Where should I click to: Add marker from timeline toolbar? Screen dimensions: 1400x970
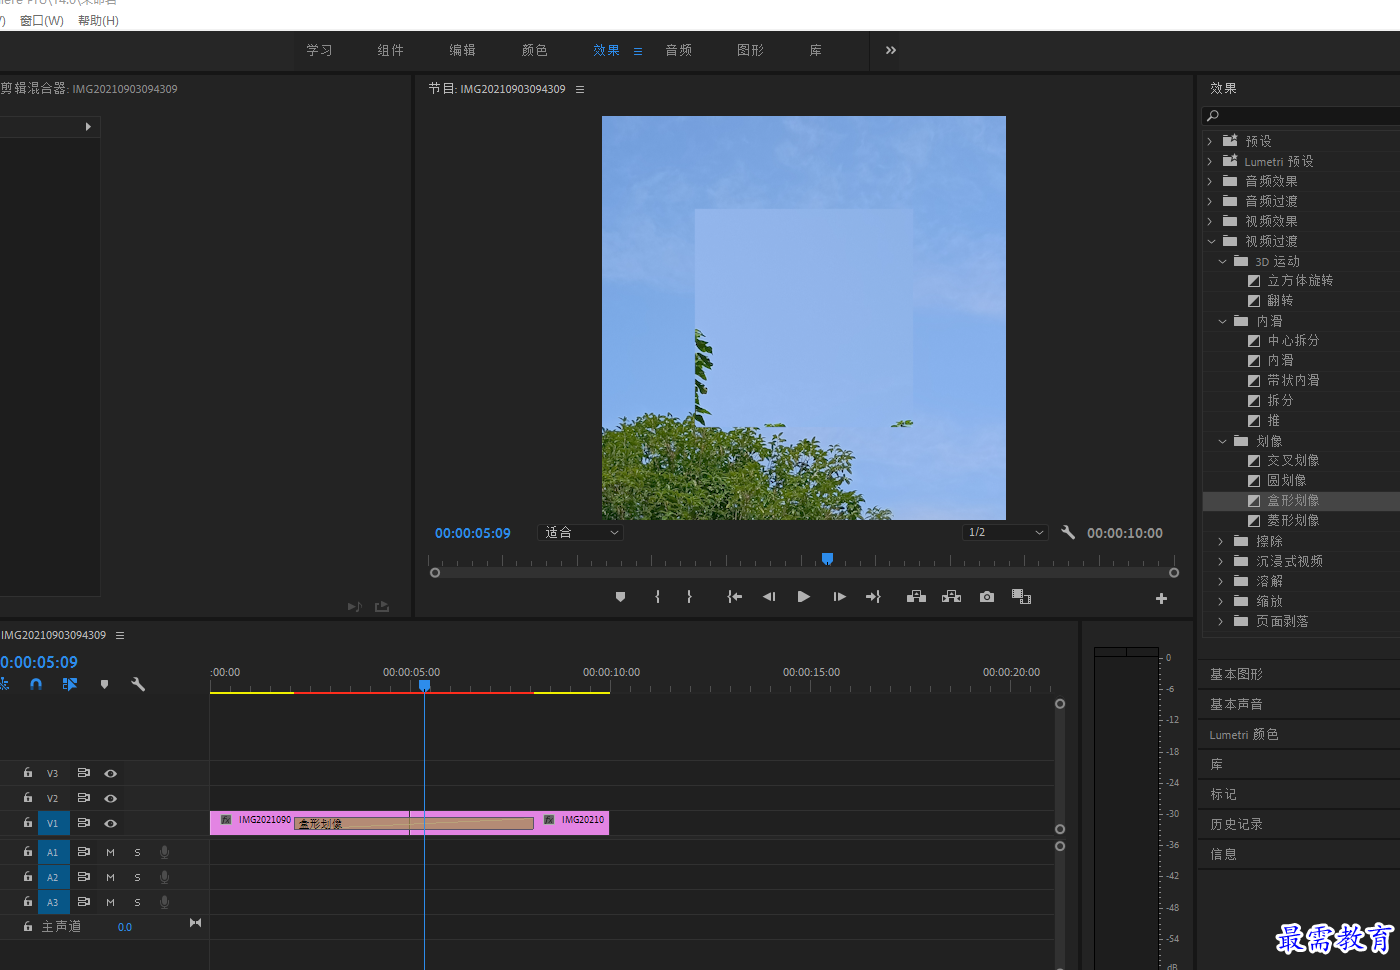[x=104, y=684]
